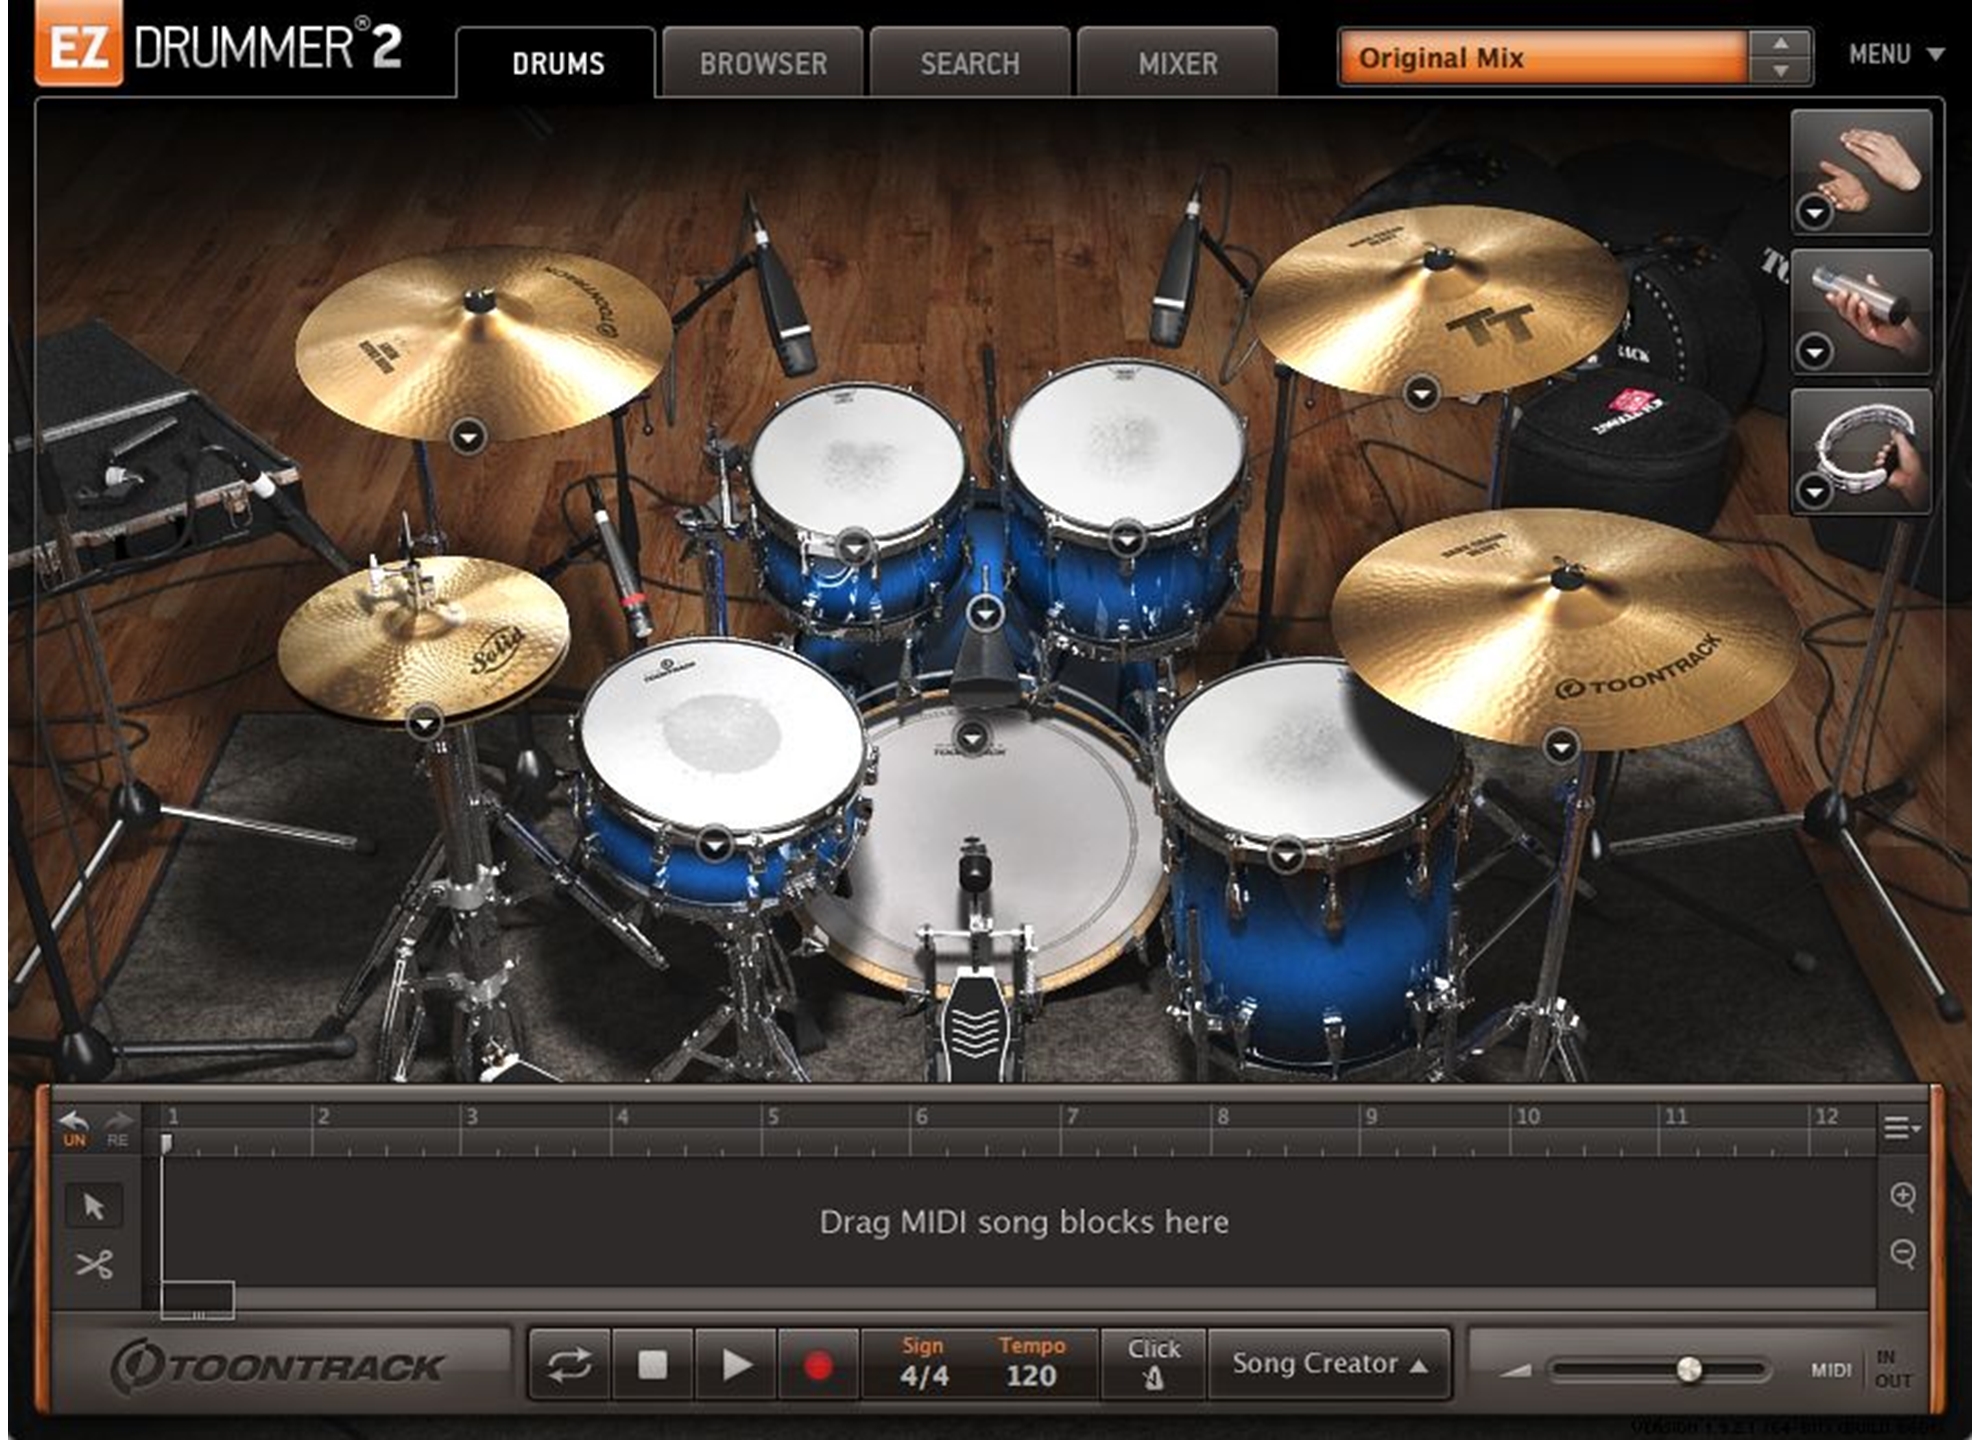The height and width of the screenshot is (1440, 1980).
Task: Click the tempo value 120
Action: [x=1031, y=1376]
